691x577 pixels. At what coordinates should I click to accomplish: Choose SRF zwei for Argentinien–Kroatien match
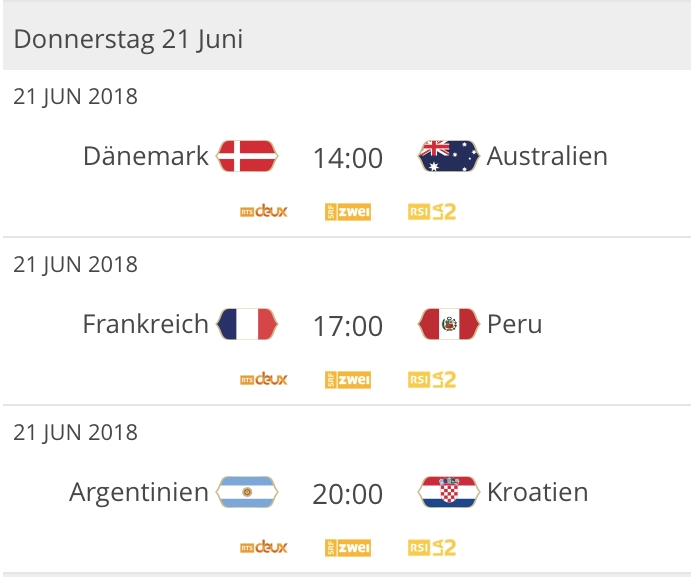click(x=348, y=547)
